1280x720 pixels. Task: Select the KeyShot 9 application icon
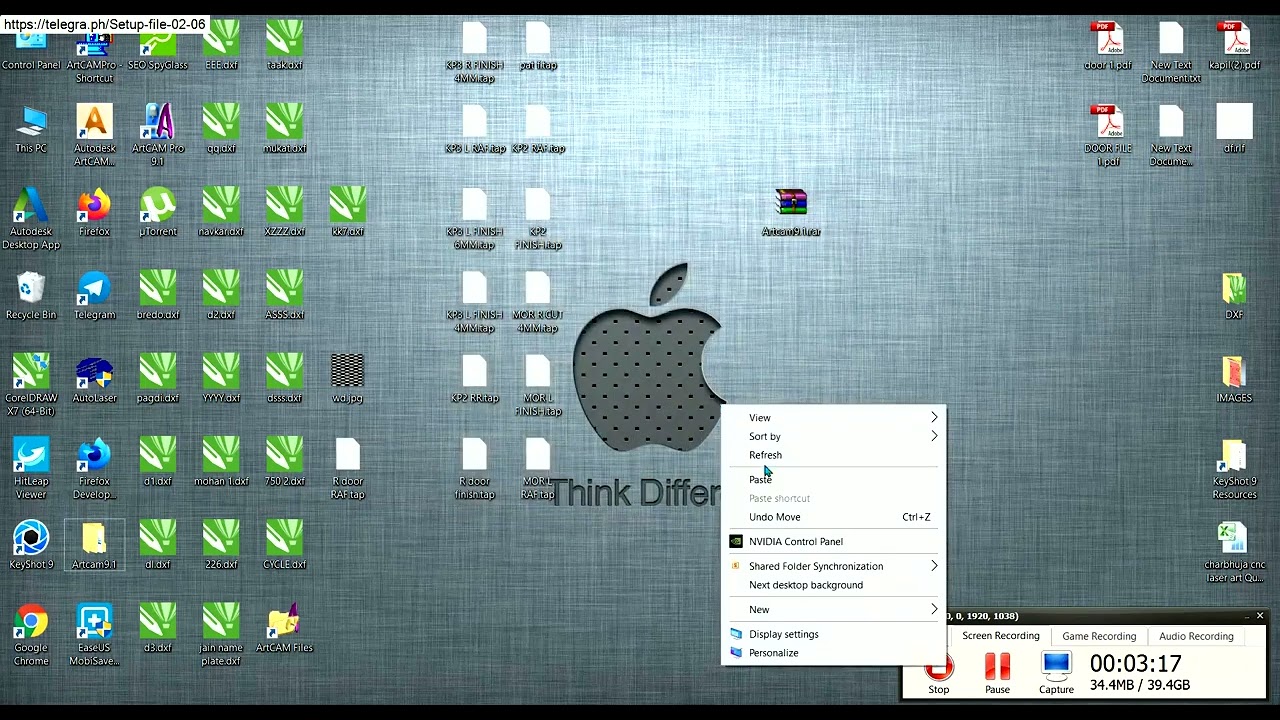pos(31,545)
